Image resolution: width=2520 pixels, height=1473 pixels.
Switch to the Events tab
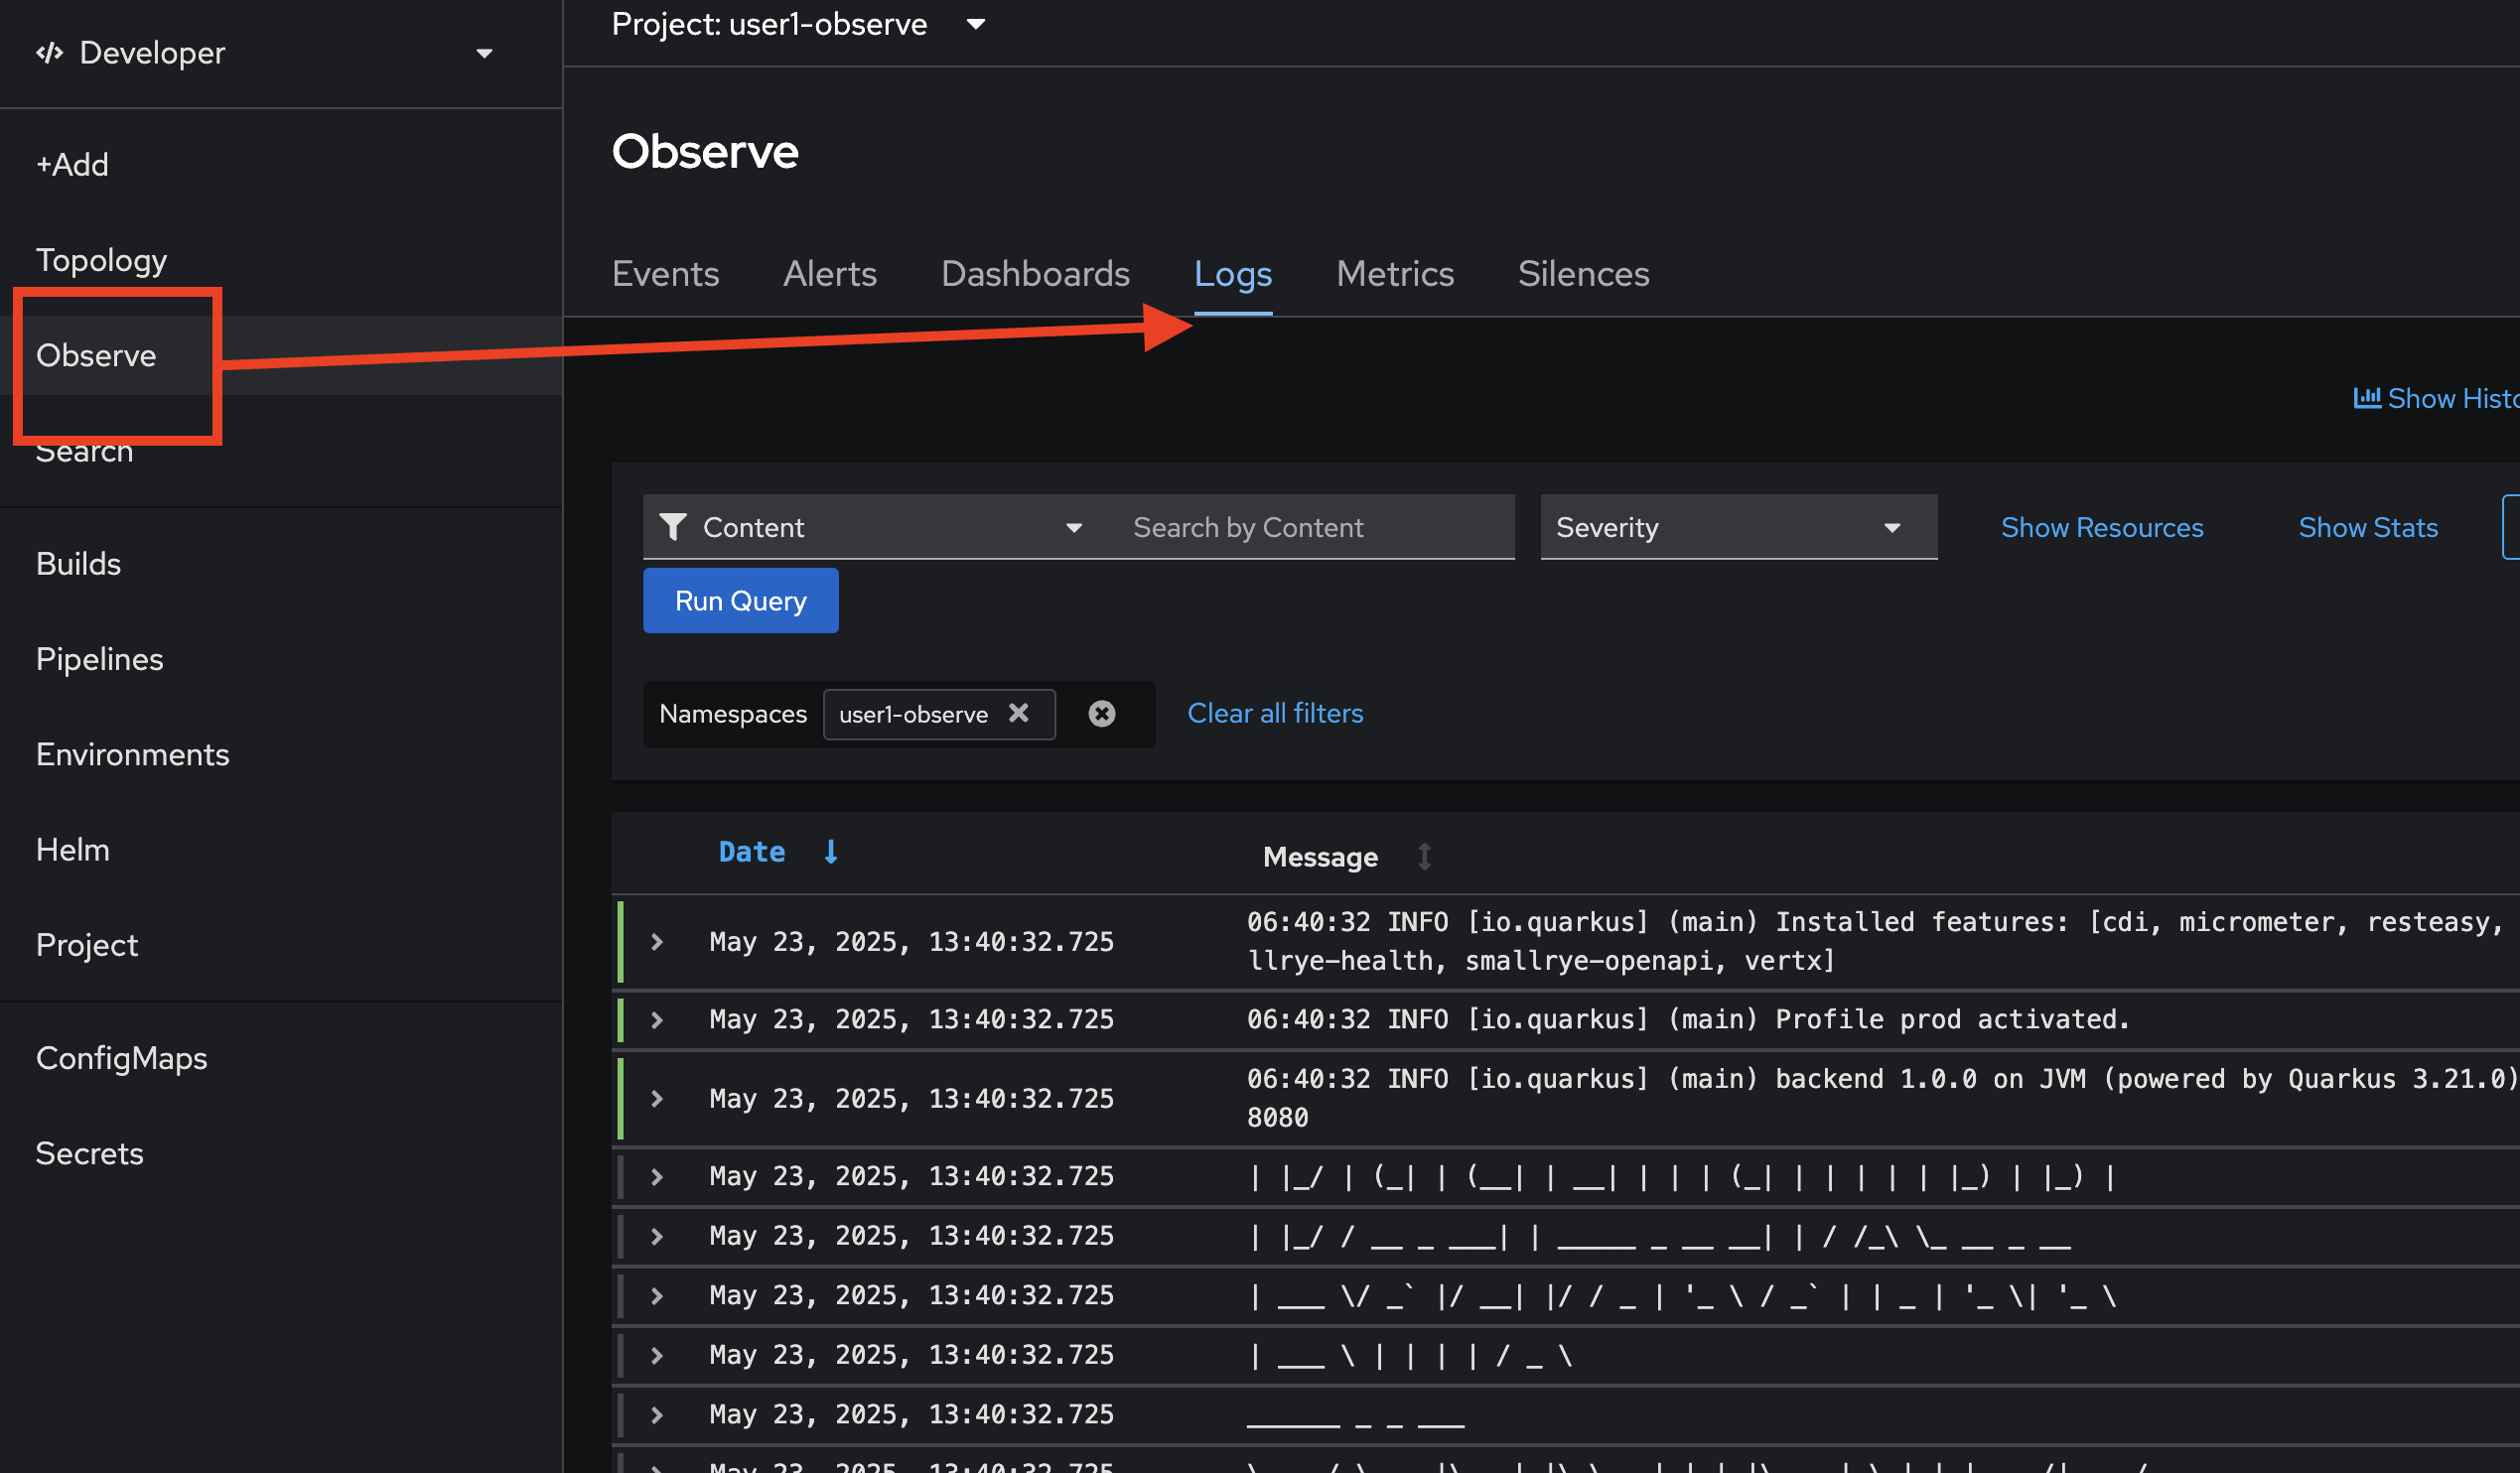(665, 273)
